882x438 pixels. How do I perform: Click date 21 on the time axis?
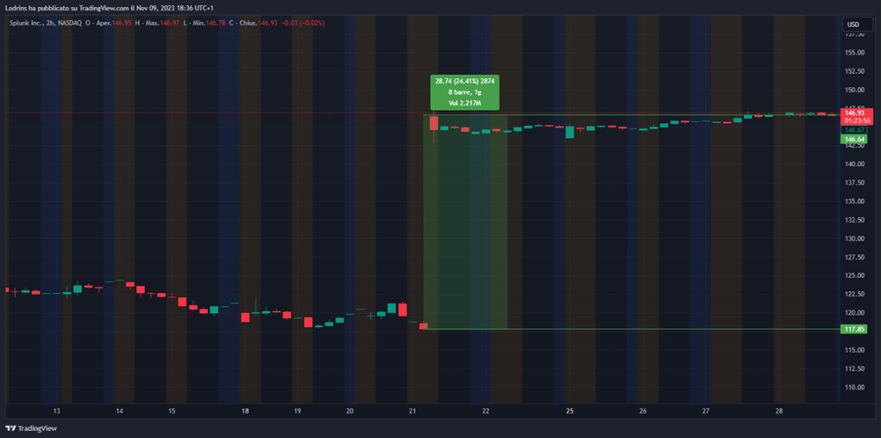click(x=413, y=411)
